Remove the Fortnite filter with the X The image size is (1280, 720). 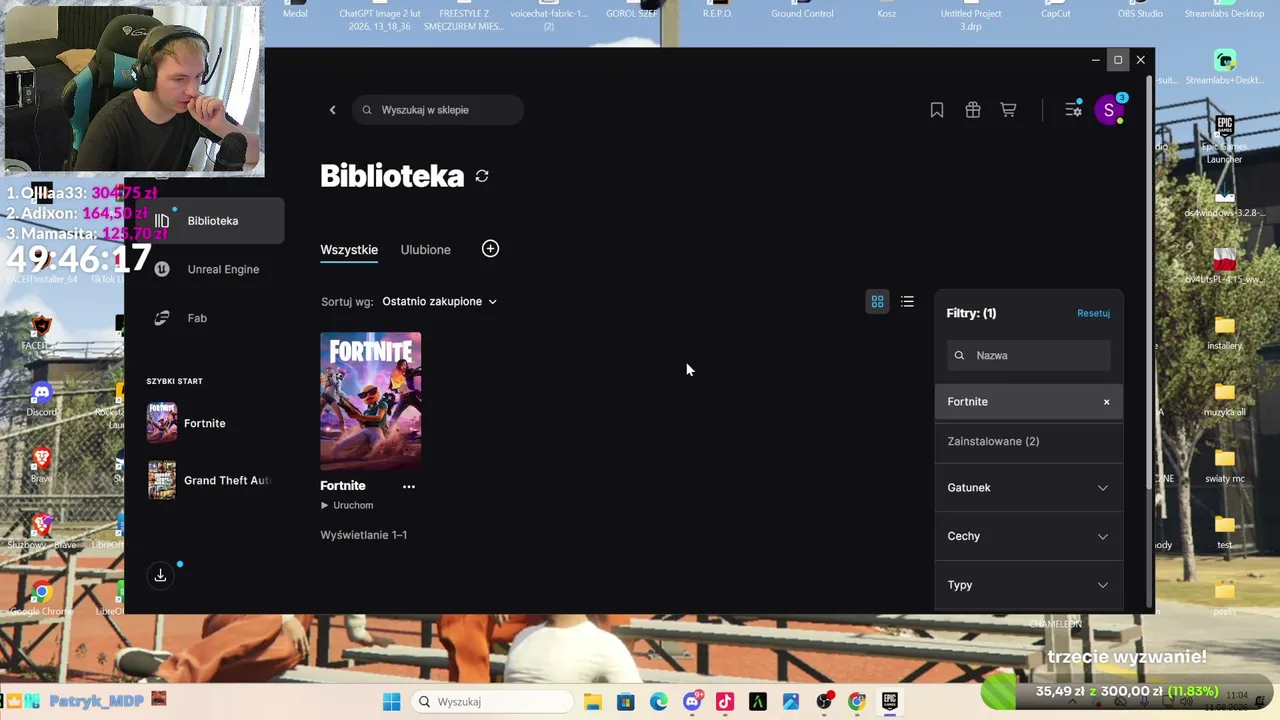click(1106, 402)
